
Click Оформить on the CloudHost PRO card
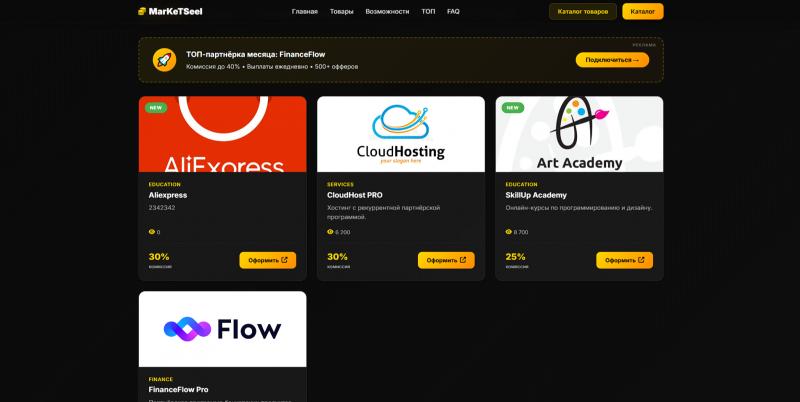(446, 260)
